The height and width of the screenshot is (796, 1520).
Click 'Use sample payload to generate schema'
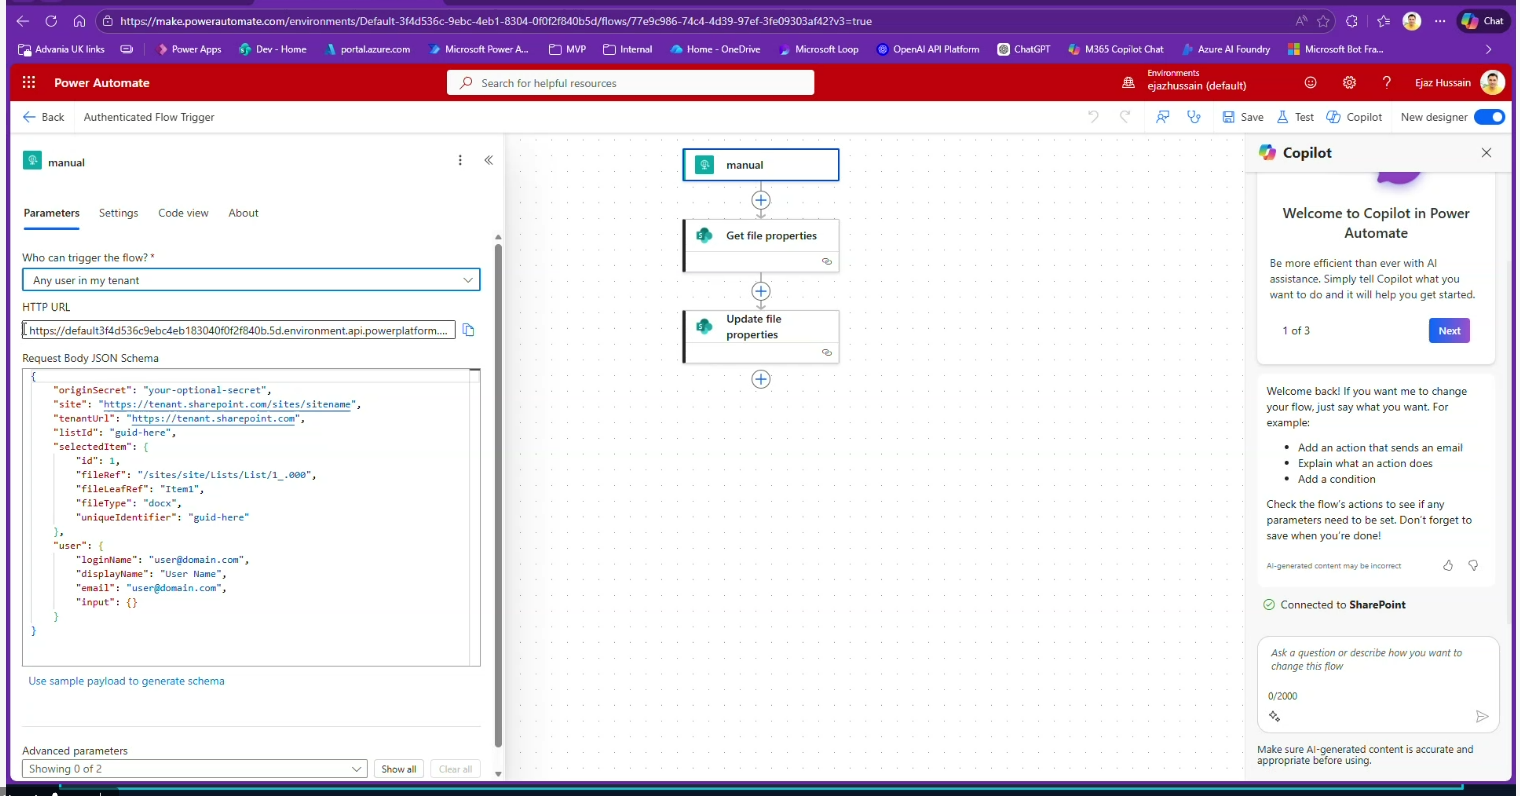tap(126, 681)
